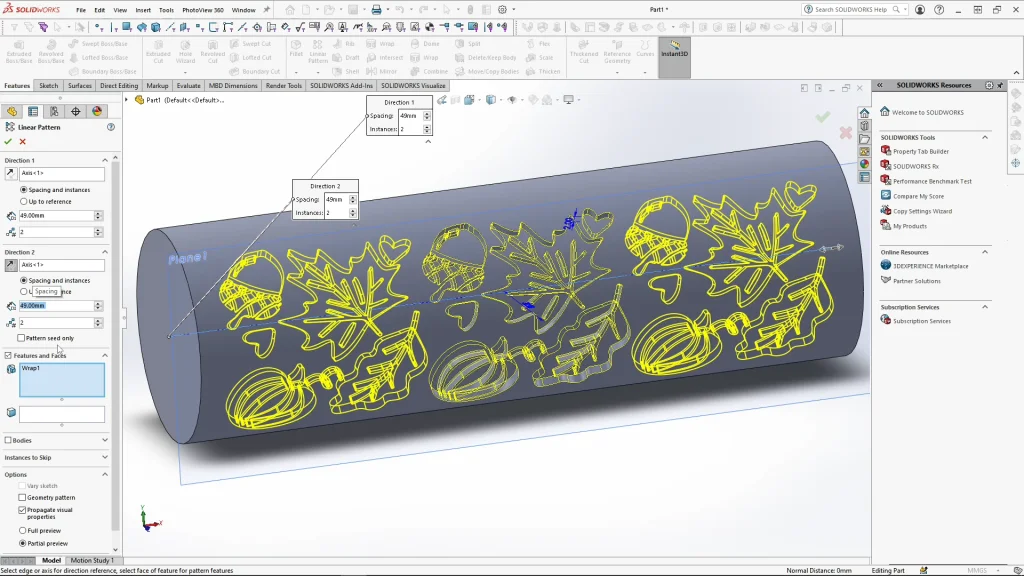The width and height of the screenshot is (1024, 576).
Task: Tick the Geometry pattern checkbox
Action: [22, 497]
